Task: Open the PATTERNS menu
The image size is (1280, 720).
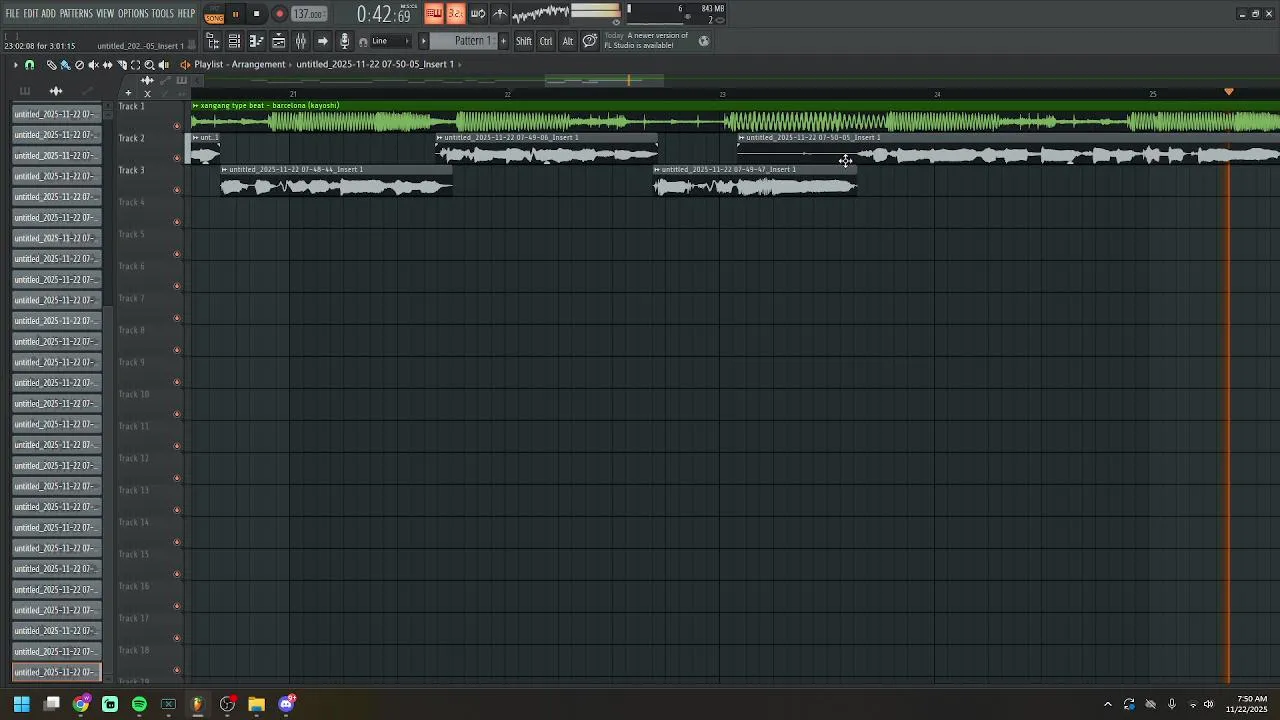Action: (x=76, y=14)
